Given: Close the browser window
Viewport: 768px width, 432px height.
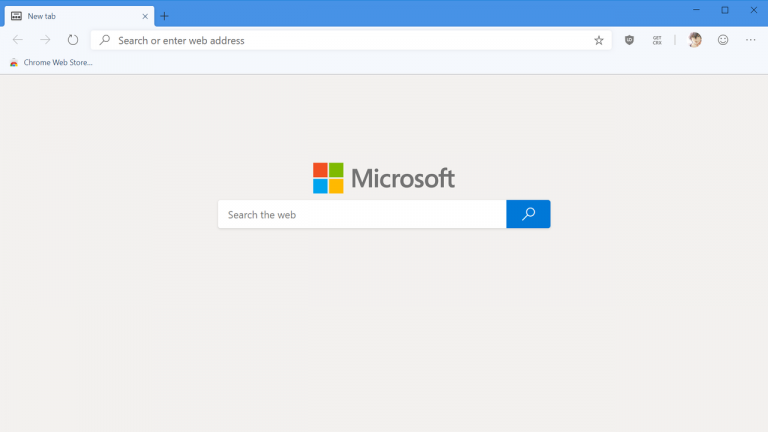Looking at the screenshot, I should 753,10.
